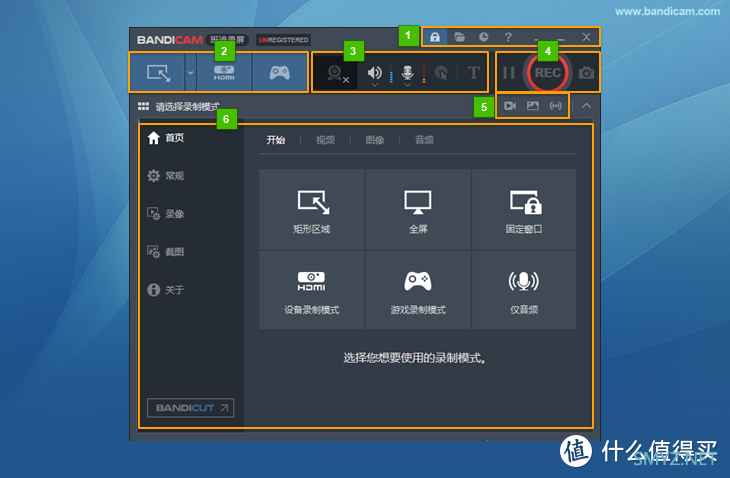
Task: Open the help question mark icon
Action: 508,37
